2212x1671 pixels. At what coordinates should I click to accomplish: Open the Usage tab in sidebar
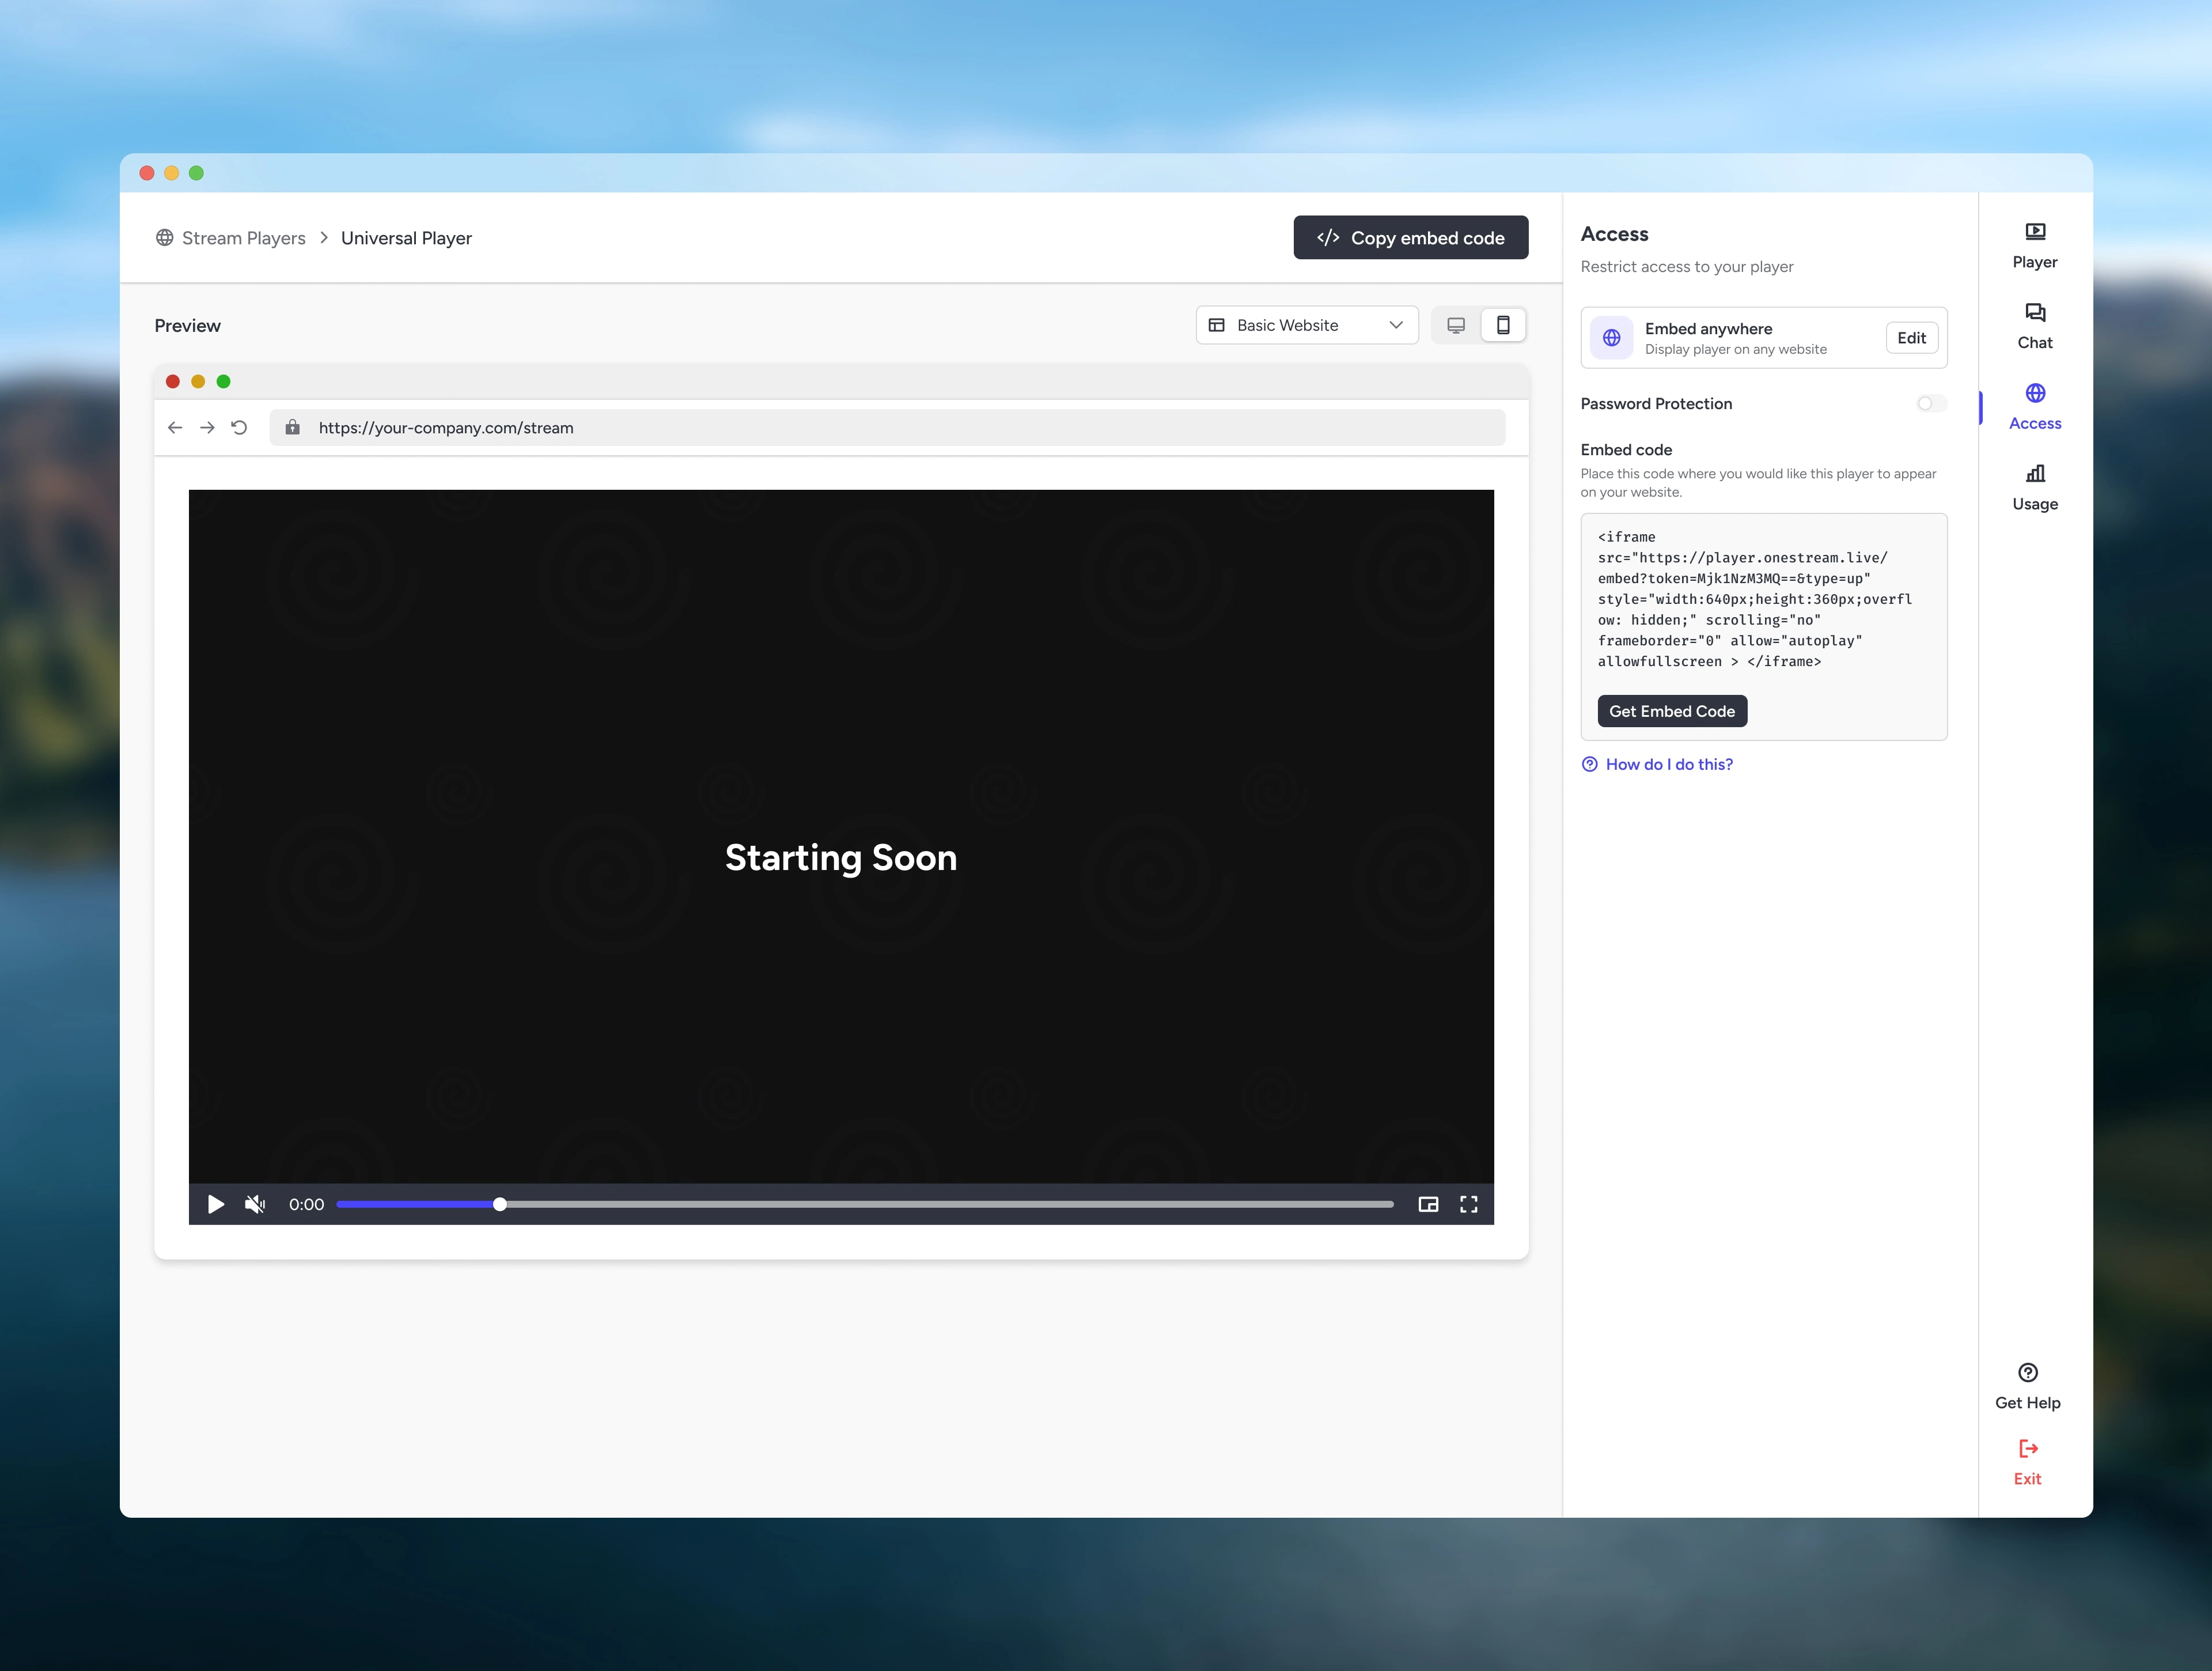pyautogui.click(x=2034, y=487)
